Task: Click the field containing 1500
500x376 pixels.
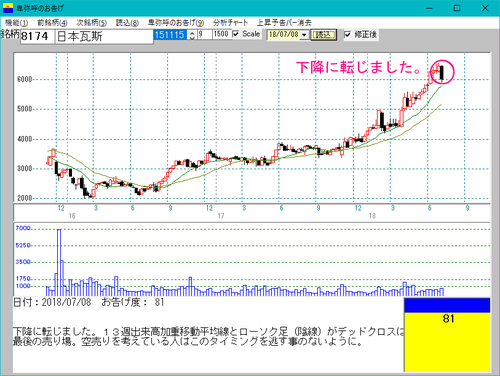Action: click(222, 34)
